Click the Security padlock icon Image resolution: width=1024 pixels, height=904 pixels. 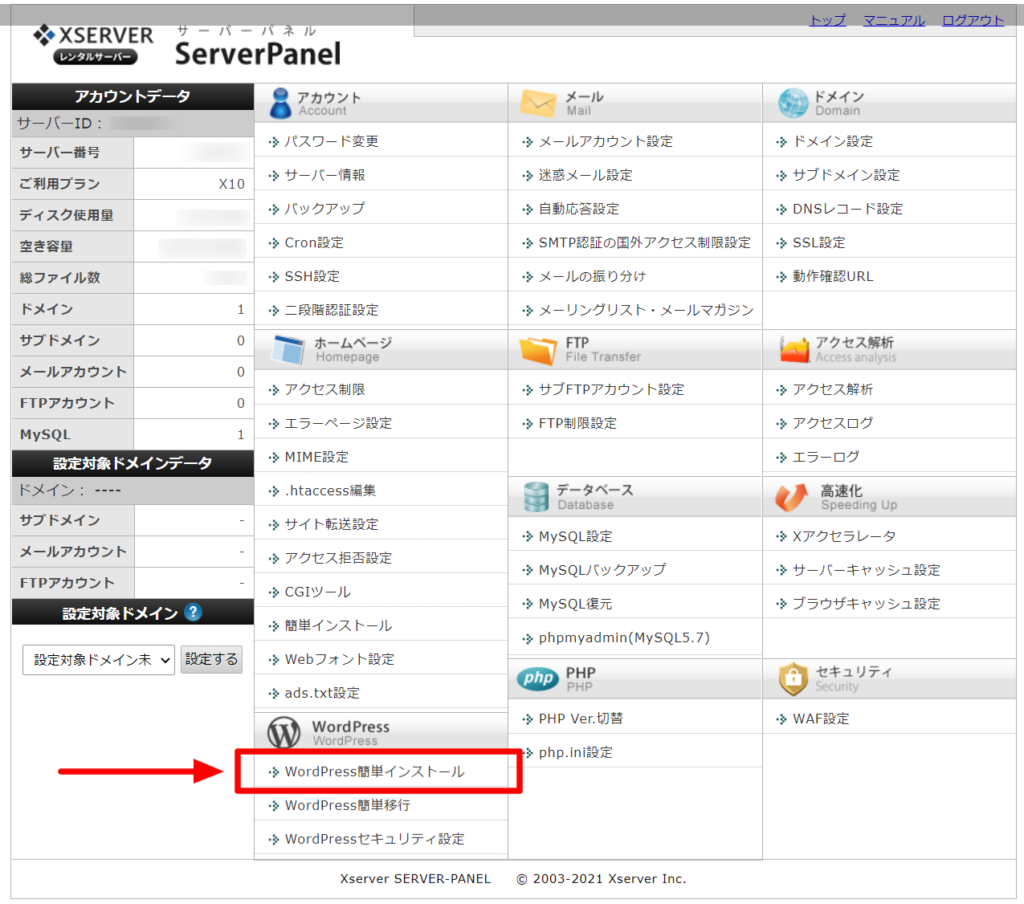(x=793, y=679)
